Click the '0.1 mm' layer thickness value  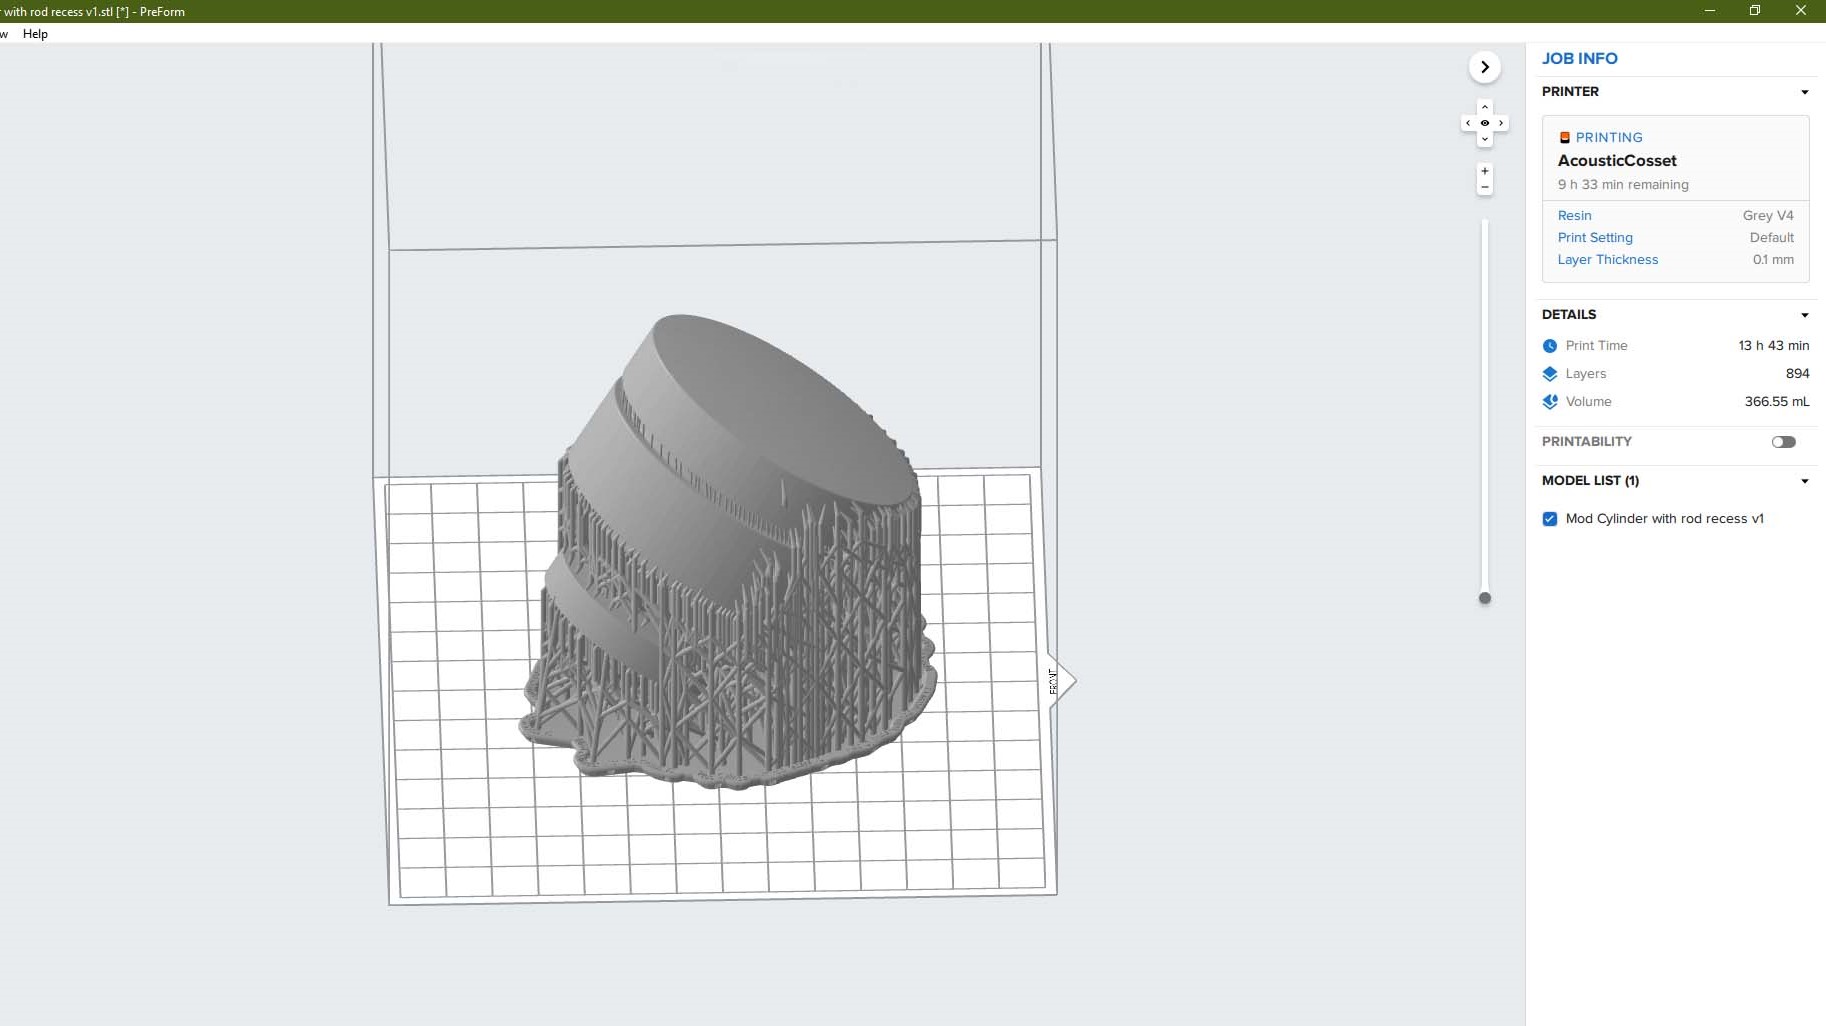tap(1773, 259)
